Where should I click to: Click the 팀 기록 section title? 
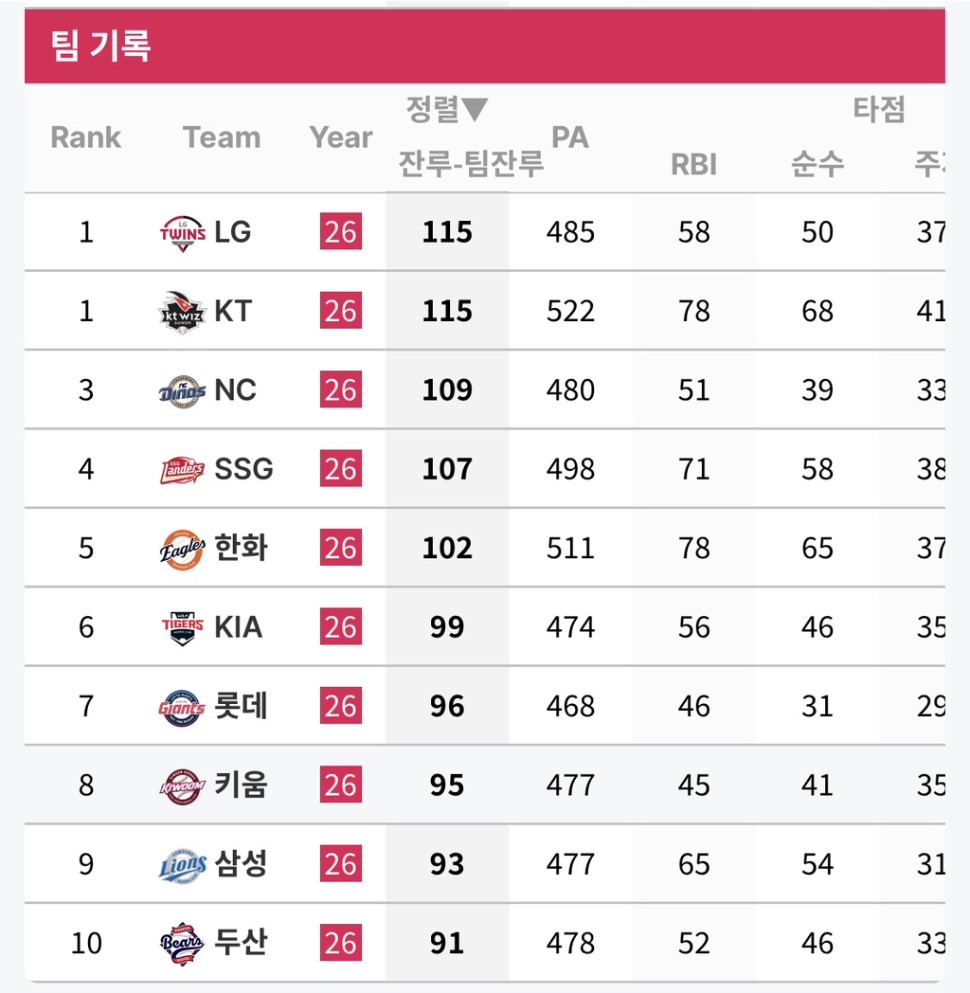coord(101,46)
